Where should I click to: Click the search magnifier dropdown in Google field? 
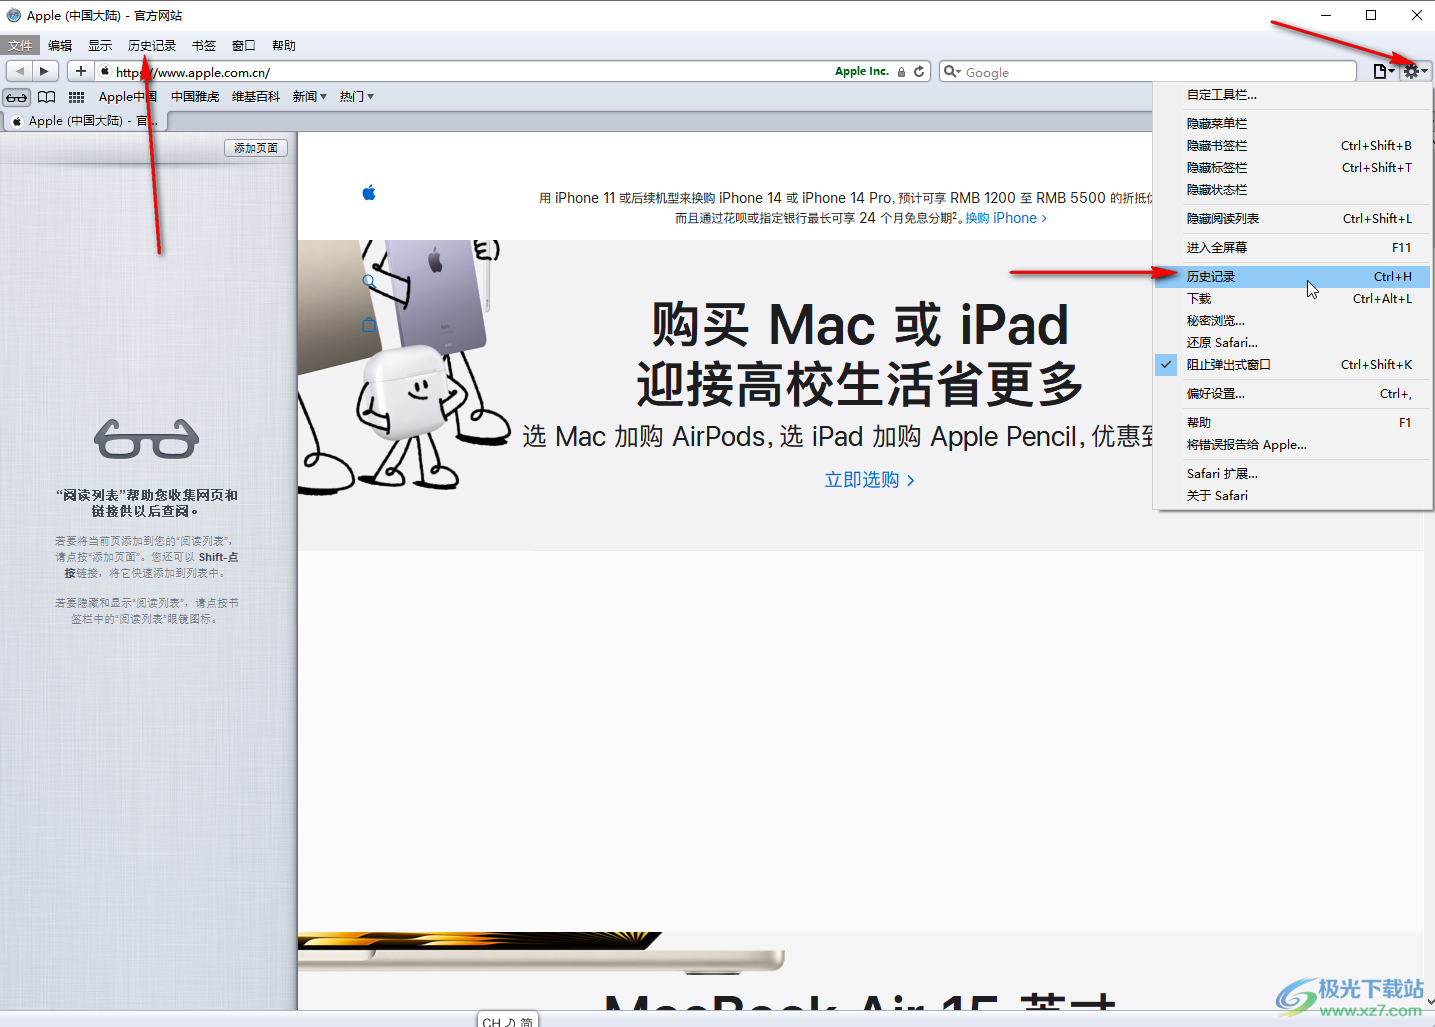click(x=952, y=72)
